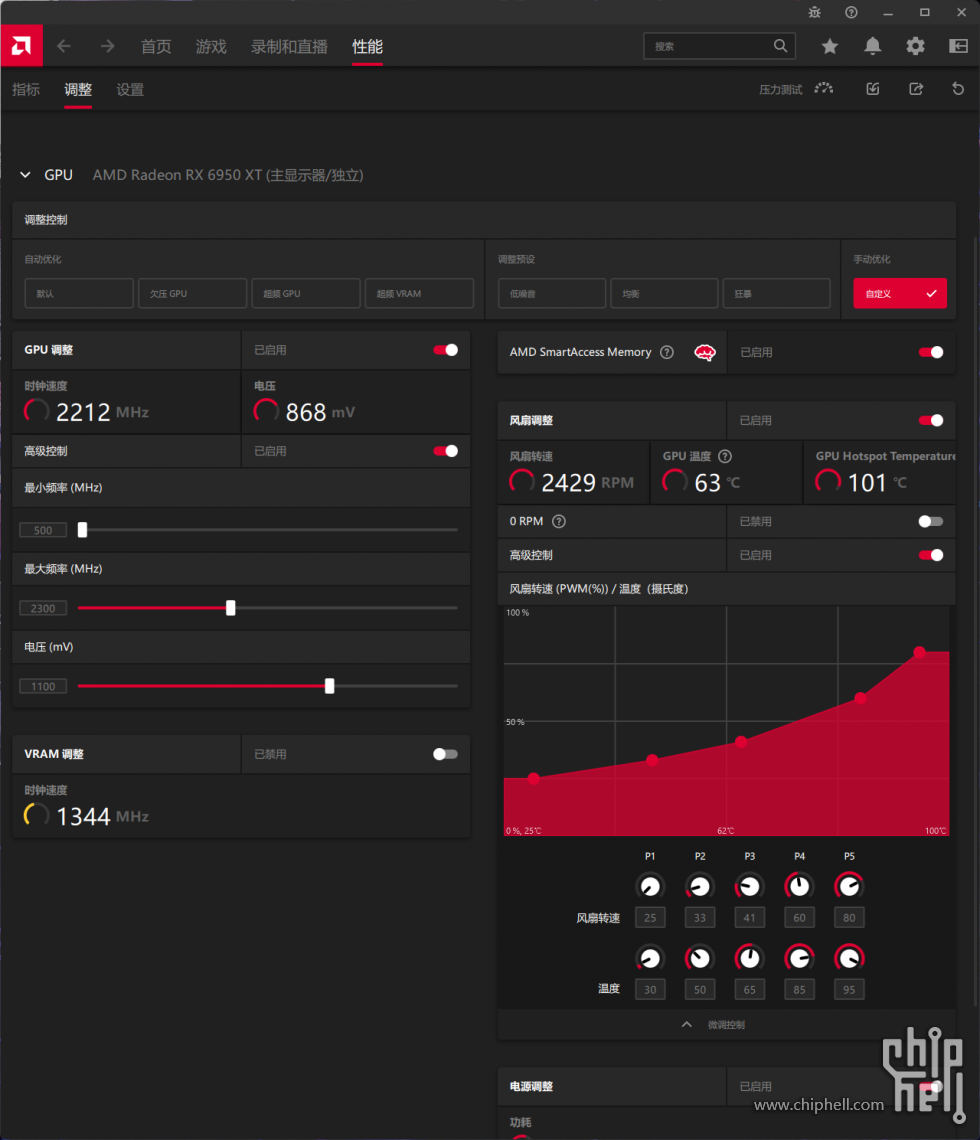Collapse the GPU section chevron
This screenshot has height=1140, width=980.
(x=25, y=175)
